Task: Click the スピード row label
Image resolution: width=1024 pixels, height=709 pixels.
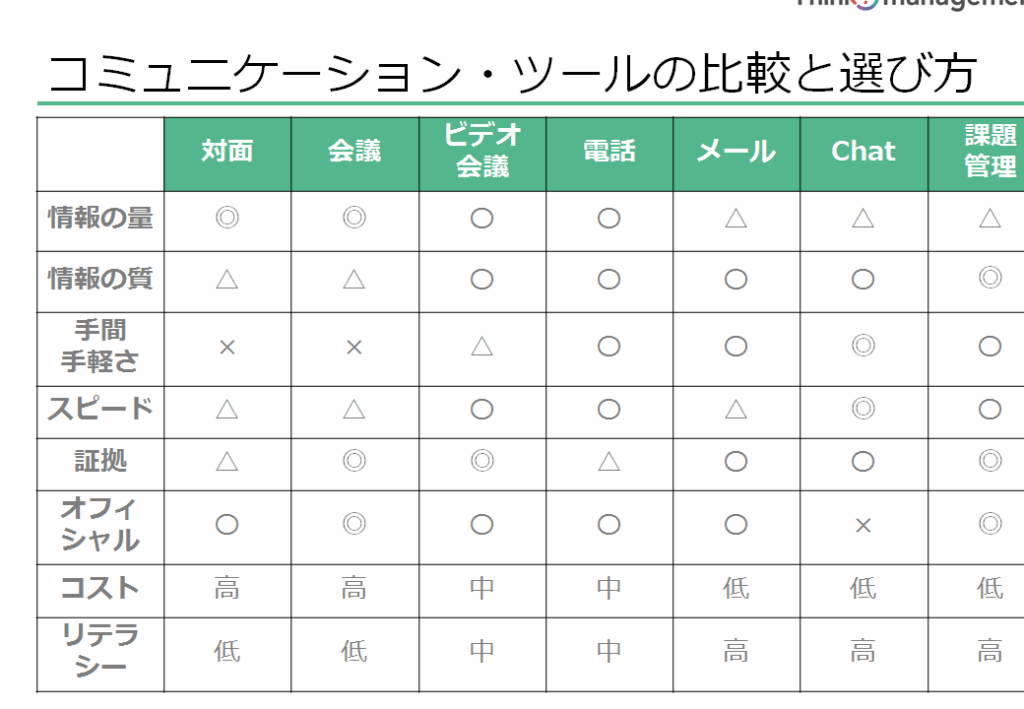Action: (101, 411)
